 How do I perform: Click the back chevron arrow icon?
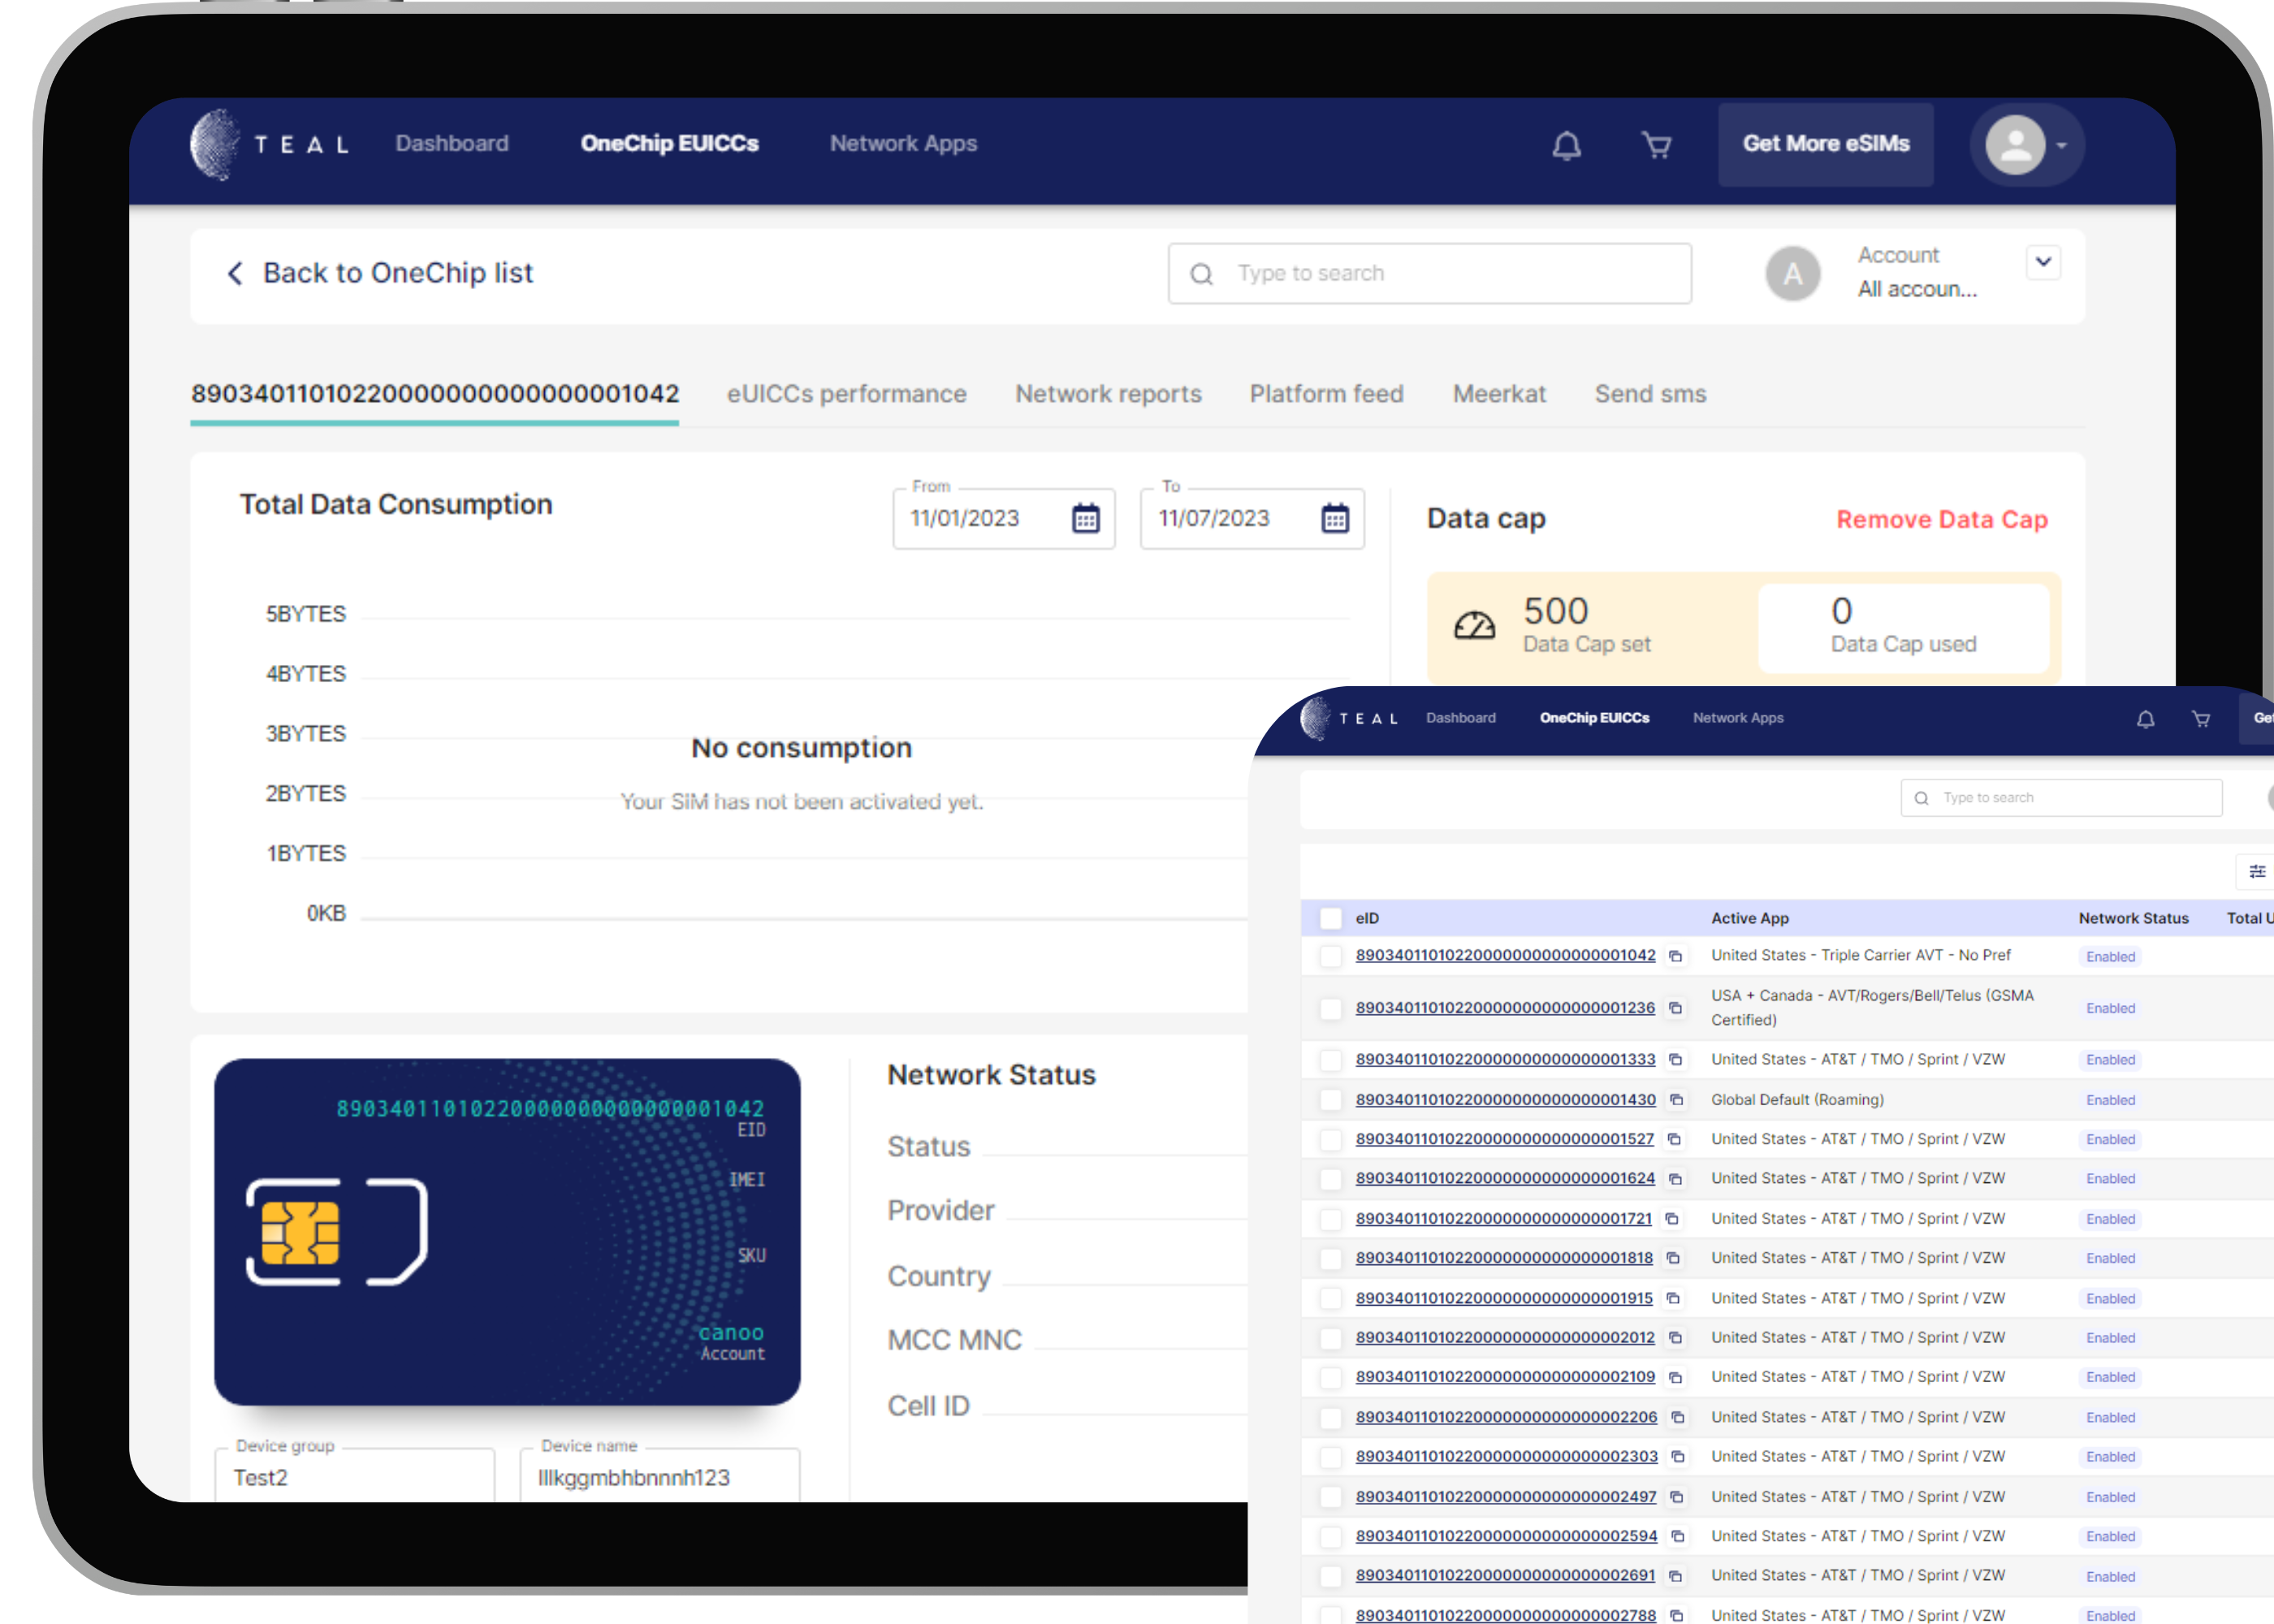click(235, 273)
